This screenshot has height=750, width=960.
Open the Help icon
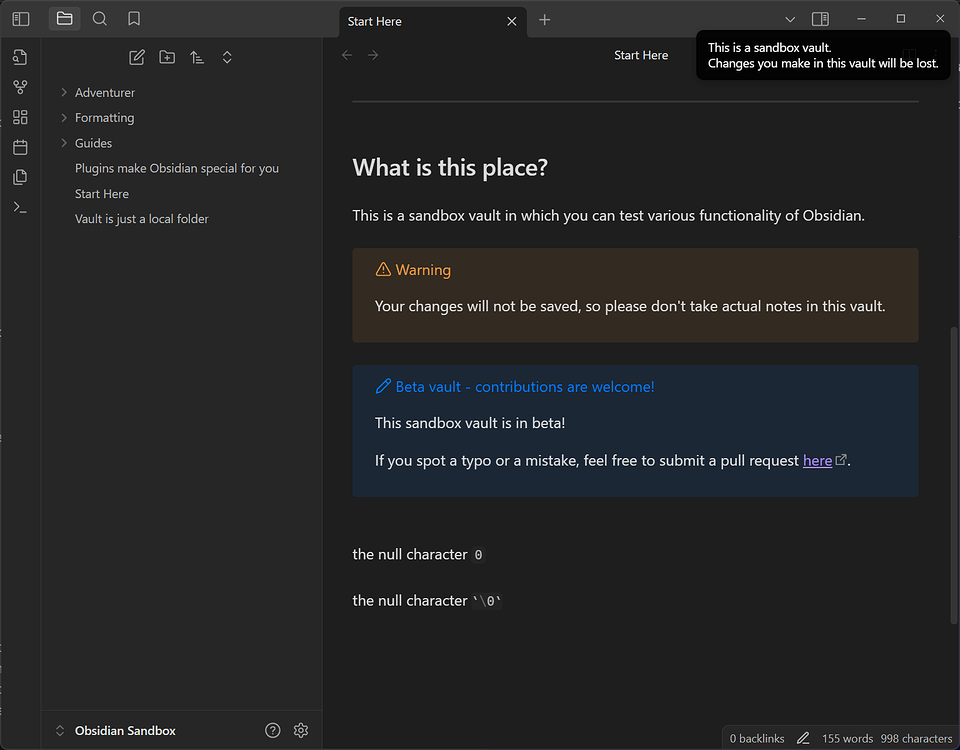tap(272, 730)
